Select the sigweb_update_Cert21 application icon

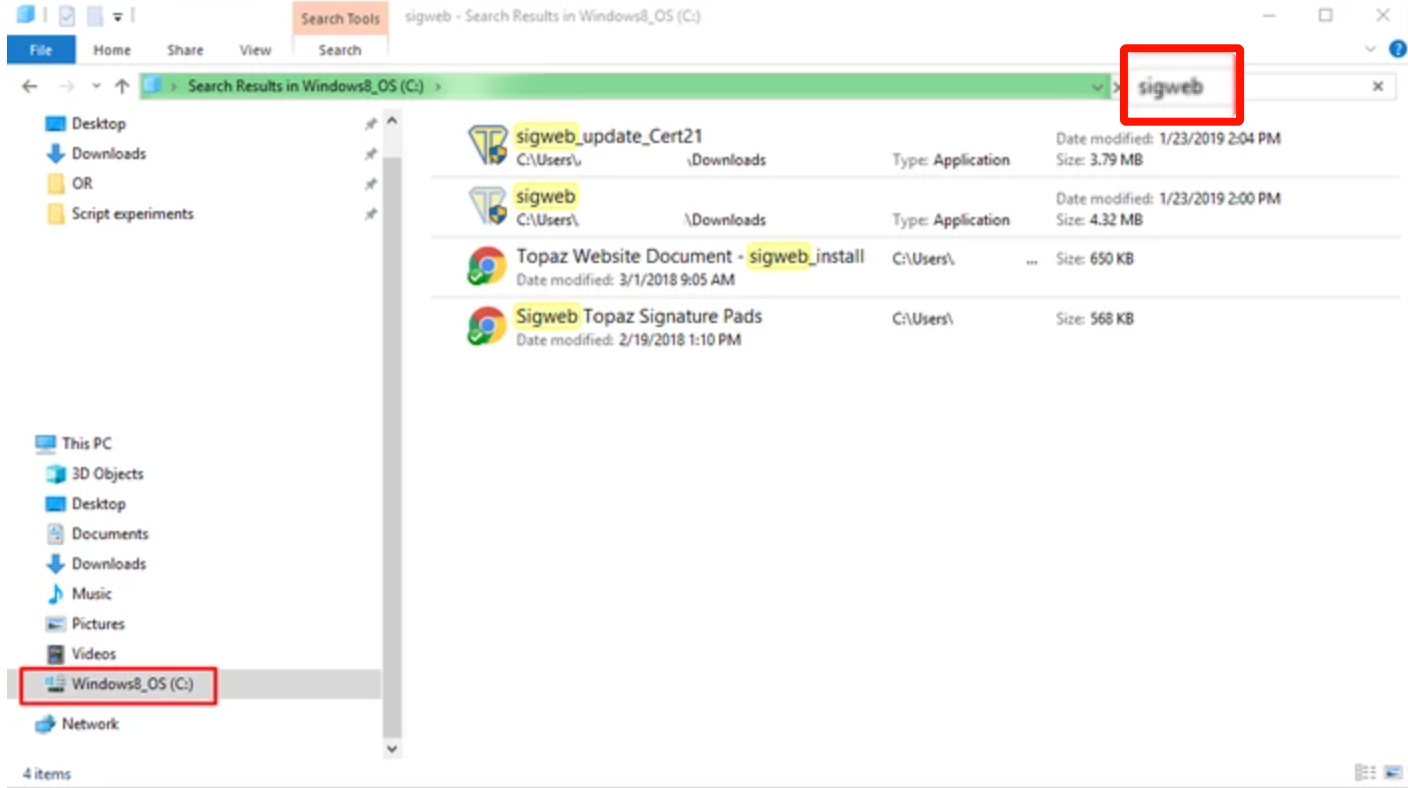pyautogui.click(x=488, y=147)
